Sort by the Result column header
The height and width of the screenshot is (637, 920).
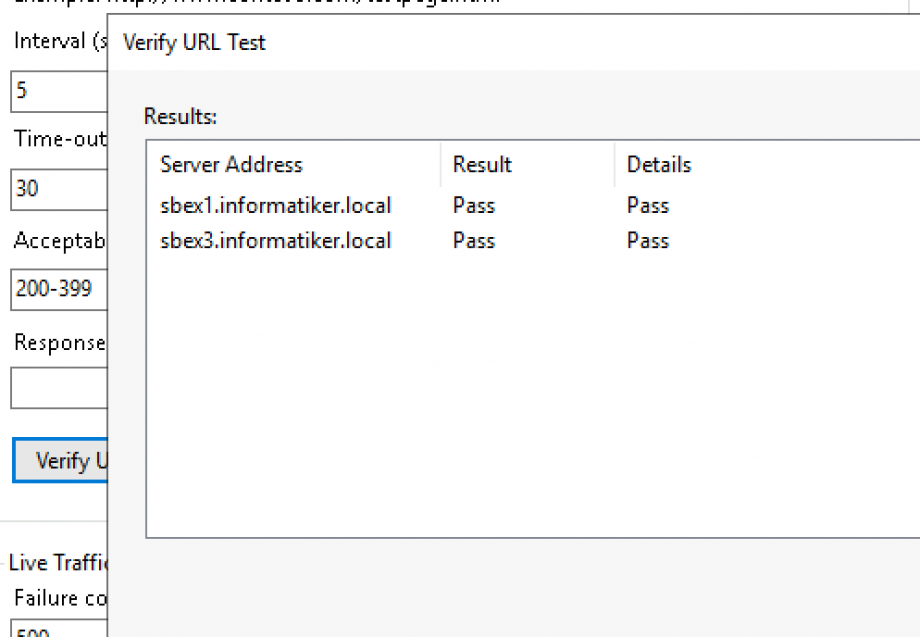[482, 164]
